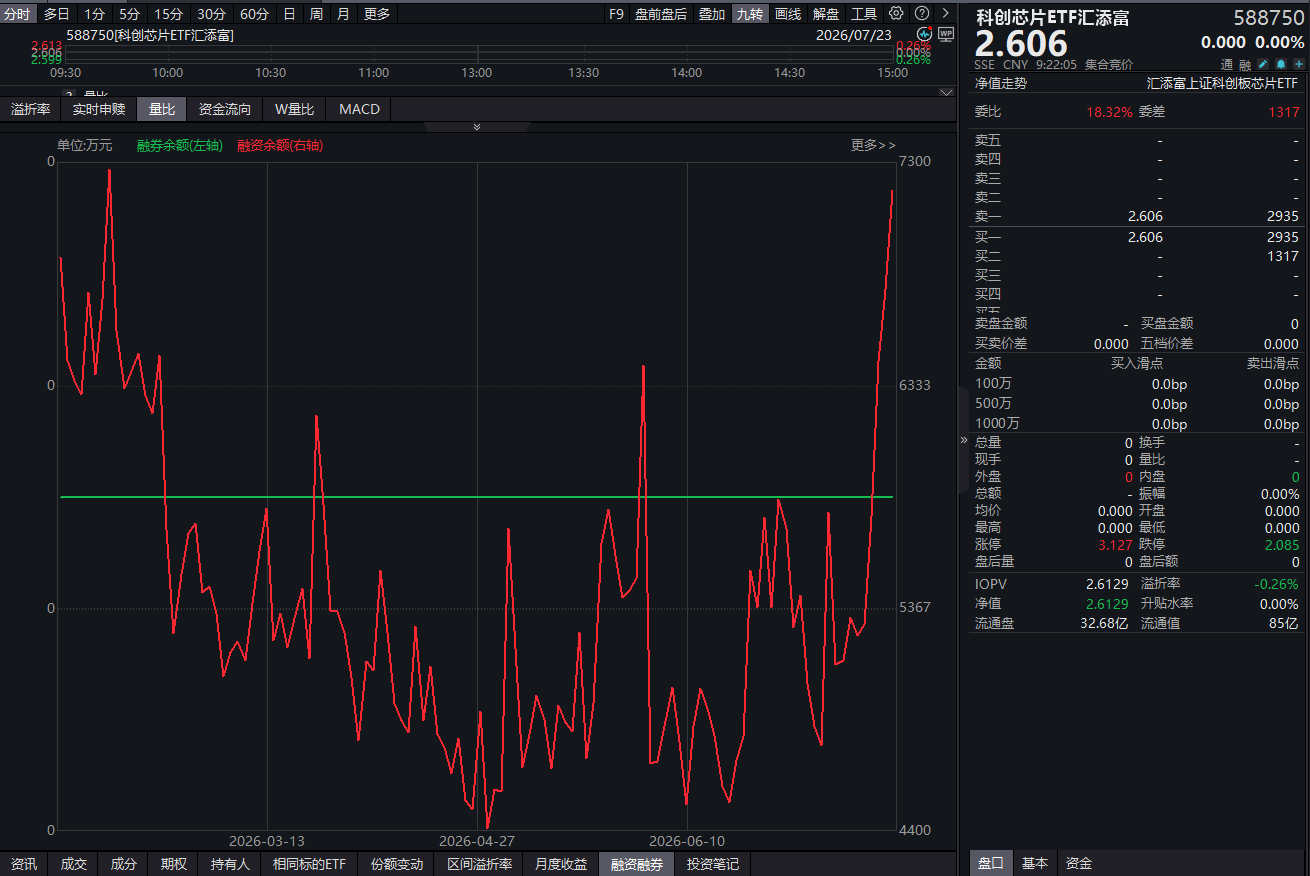The image size is (1310, 876).
Task: Toggle 盘前盘后 pre/post market display
Action: pos(661,13)
